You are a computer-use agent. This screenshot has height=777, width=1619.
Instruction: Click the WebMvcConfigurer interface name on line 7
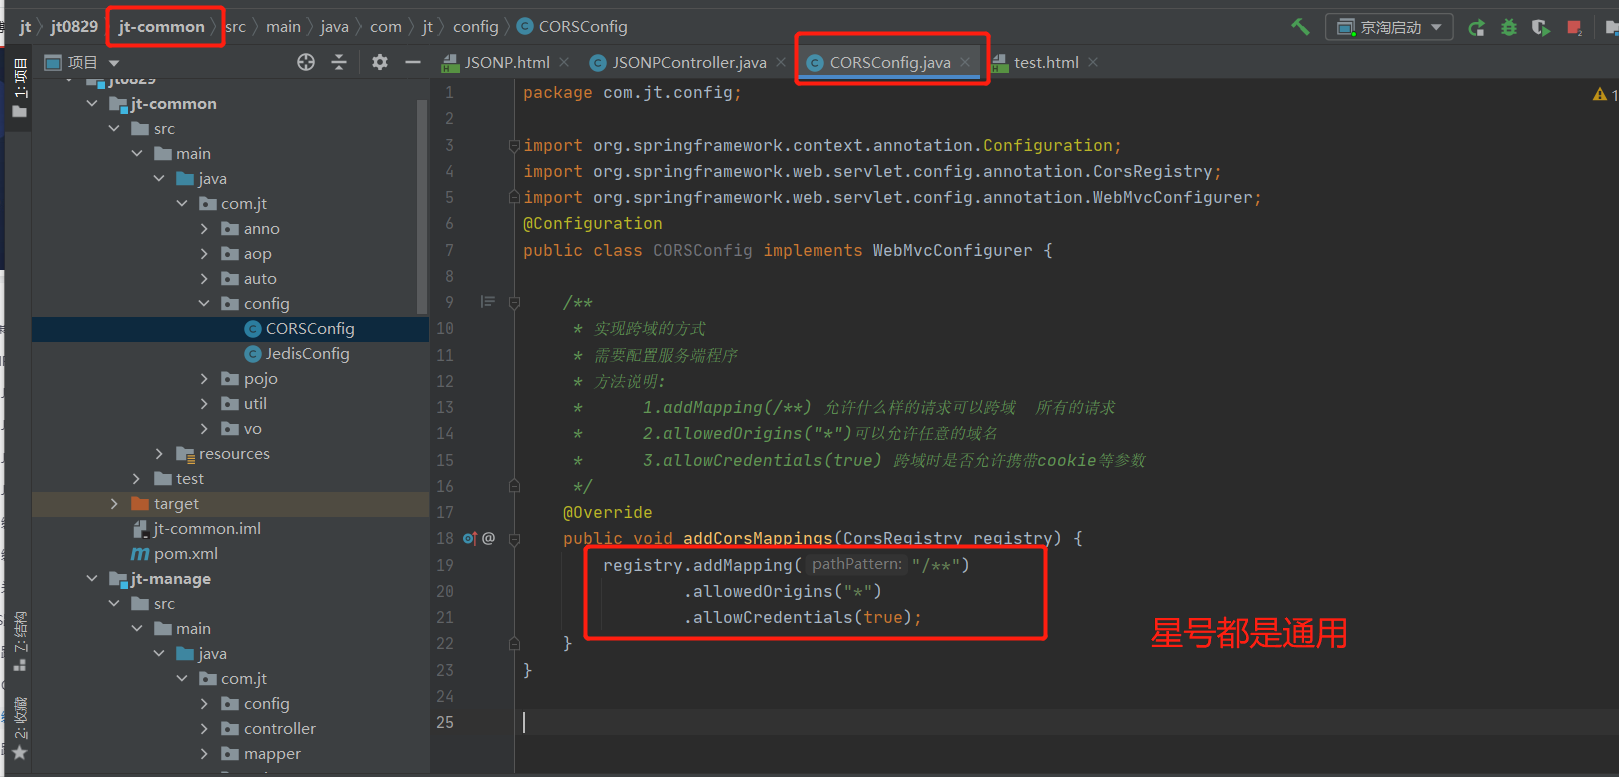[x=952, y=250]
